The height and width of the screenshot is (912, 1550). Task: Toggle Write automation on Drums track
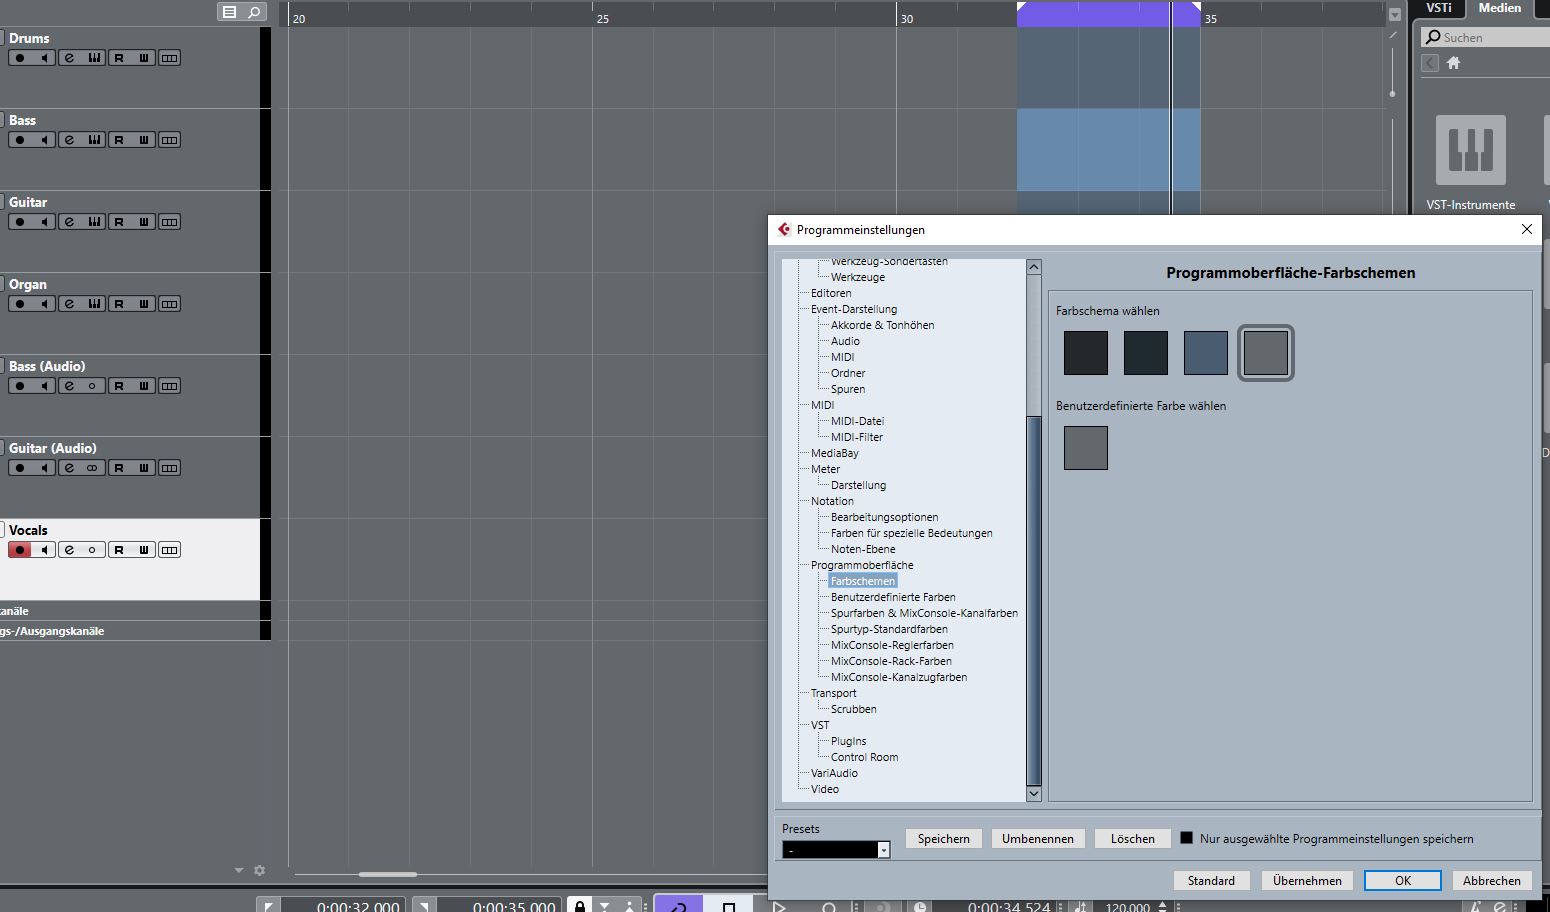[x=144, y=58]
